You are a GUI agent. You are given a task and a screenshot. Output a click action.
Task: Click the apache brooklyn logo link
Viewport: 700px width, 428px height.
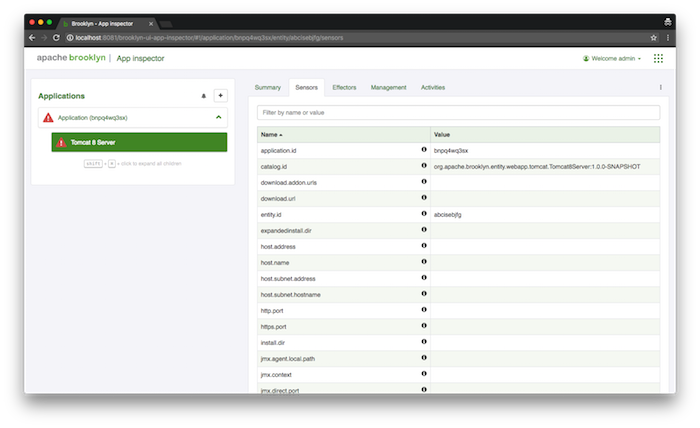tap(70, 59)
